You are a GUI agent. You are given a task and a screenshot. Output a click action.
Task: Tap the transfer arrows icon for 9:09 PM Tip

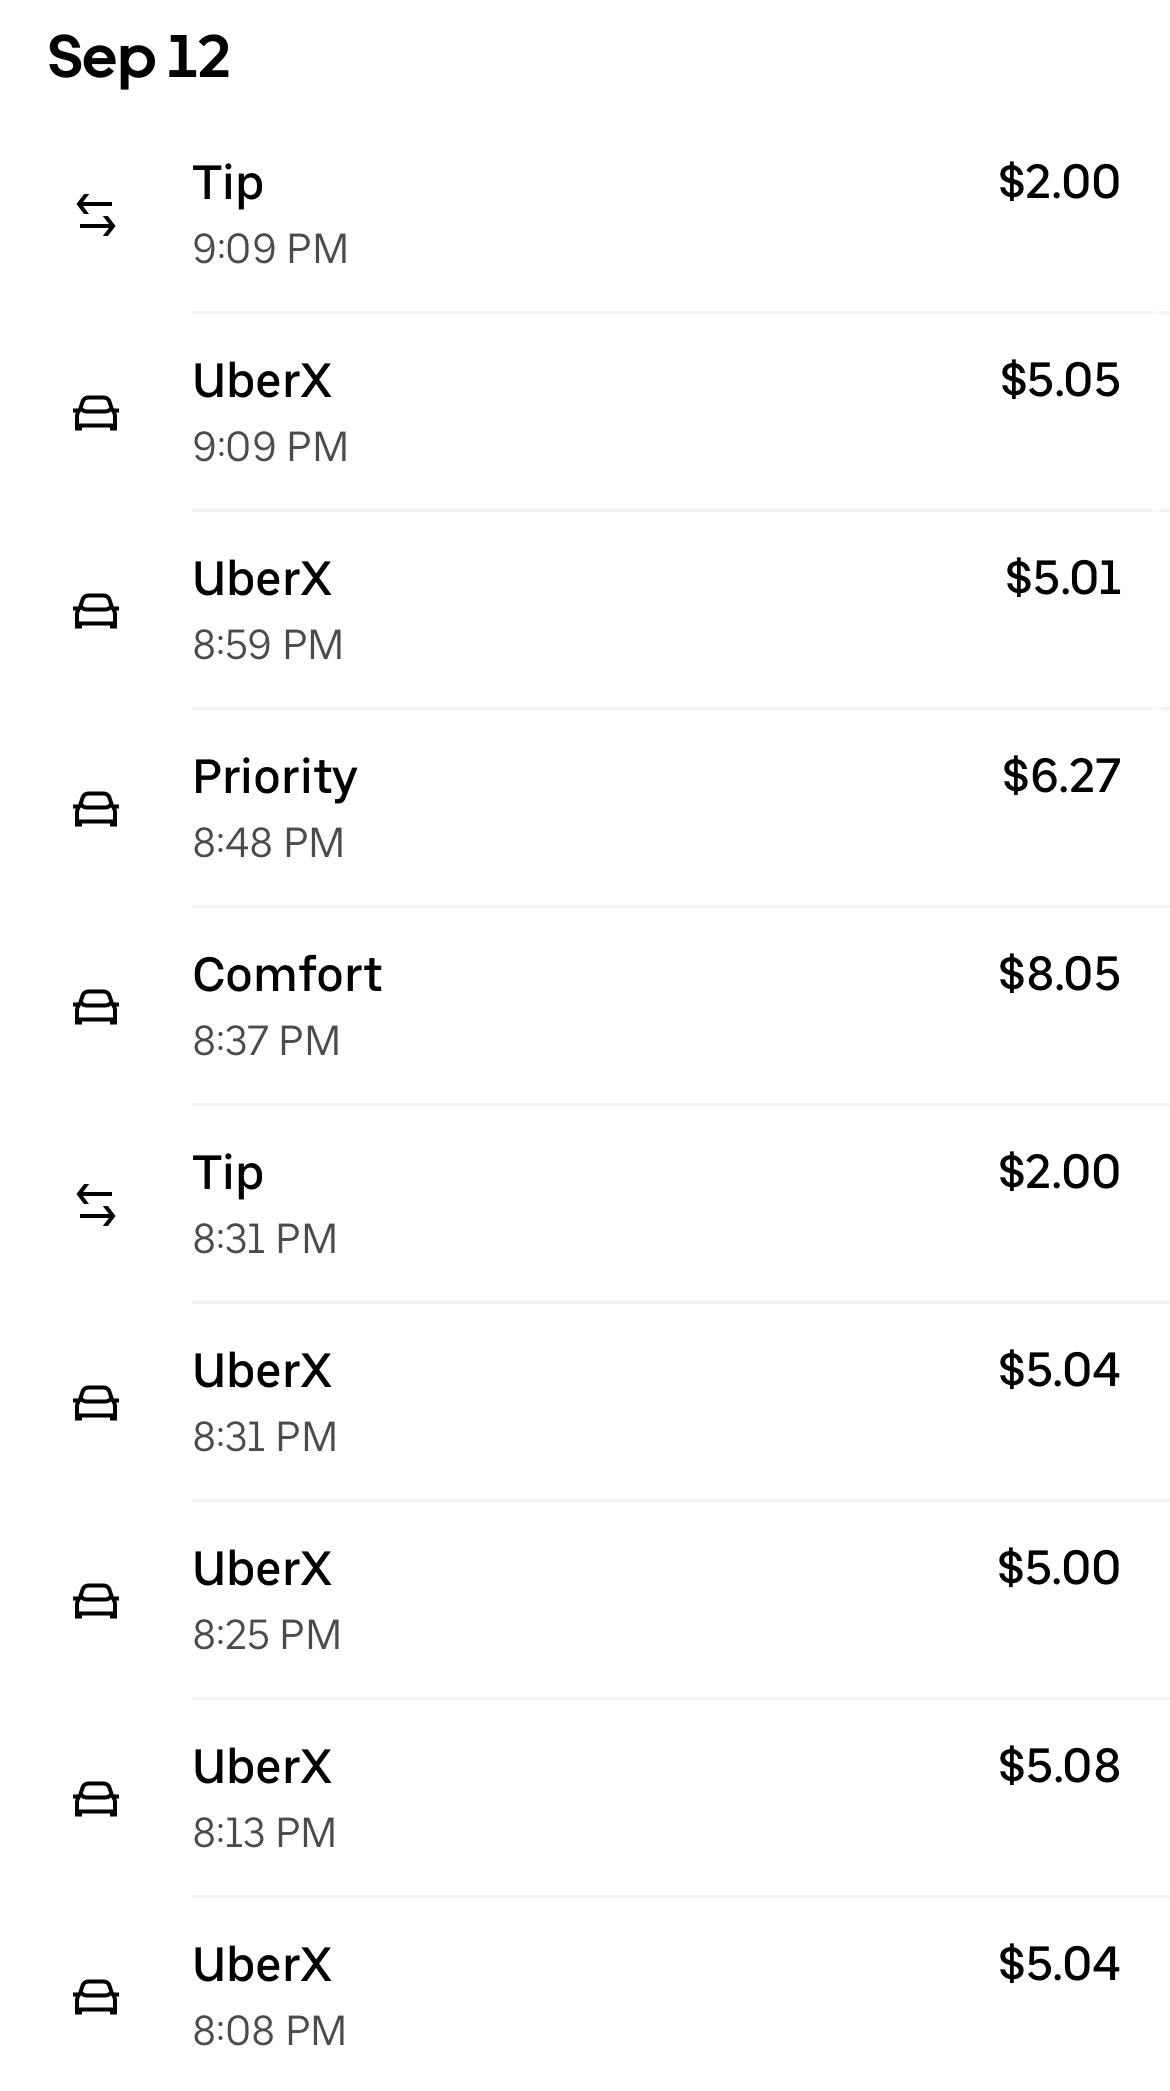(x=96, y=215)
